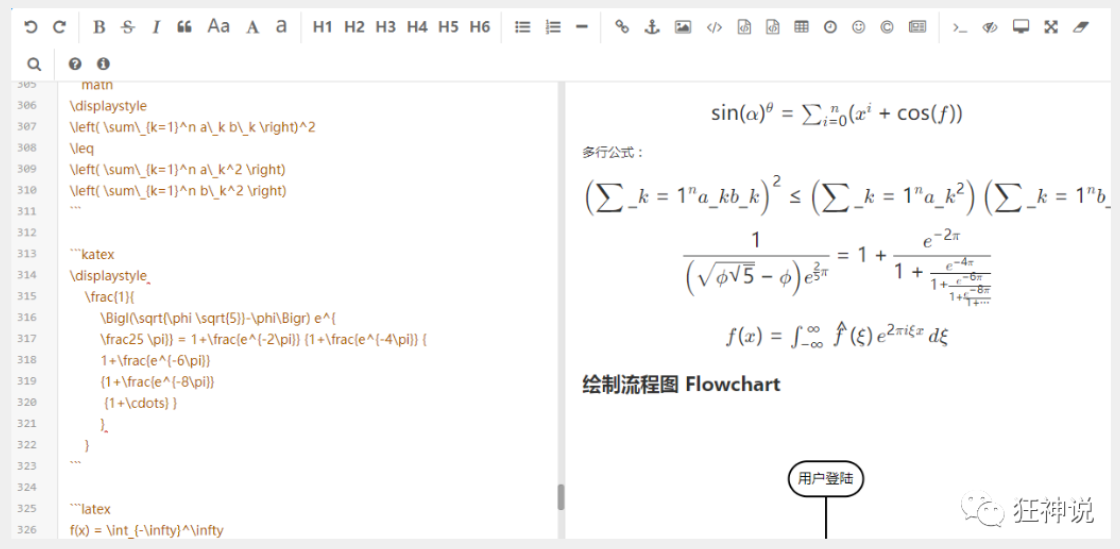Toggle bold formatting
Viewport: 1120px width, 549px height.
tap(99, 27)
